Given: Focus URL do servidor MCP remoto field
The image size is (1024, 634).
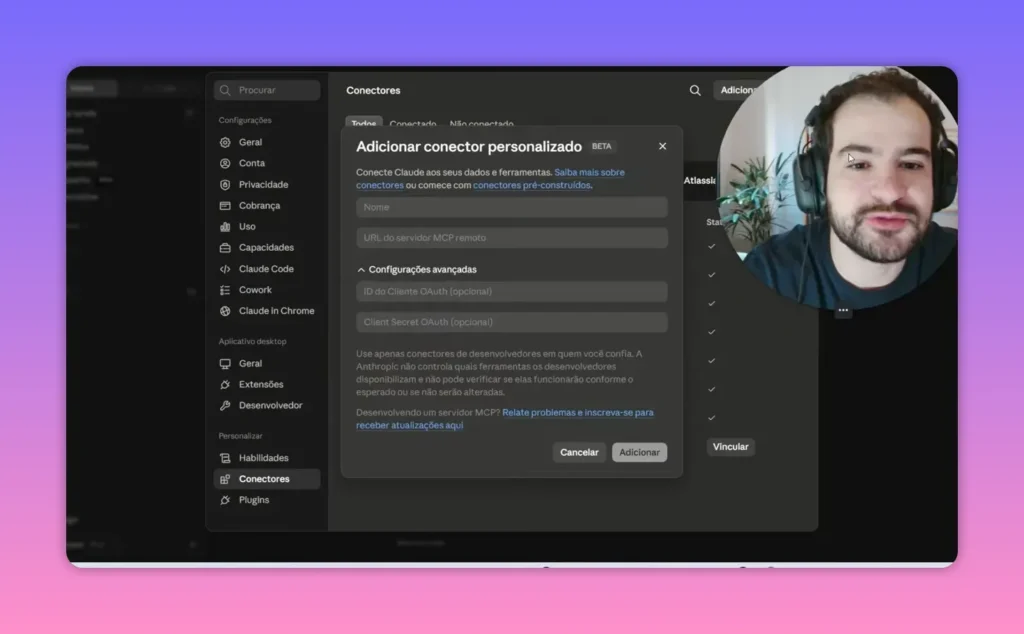Looking at the screenshot, I should pyautogui.click(x=512, y=238).
